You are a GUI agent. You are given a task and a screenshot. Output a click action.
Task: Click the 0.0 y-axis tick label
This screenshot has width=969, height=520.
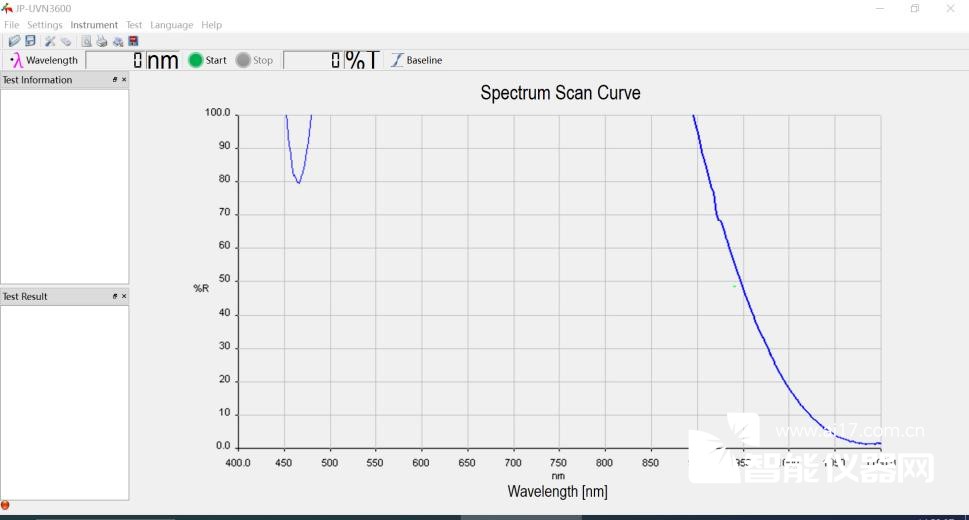[x=223, y=446]
